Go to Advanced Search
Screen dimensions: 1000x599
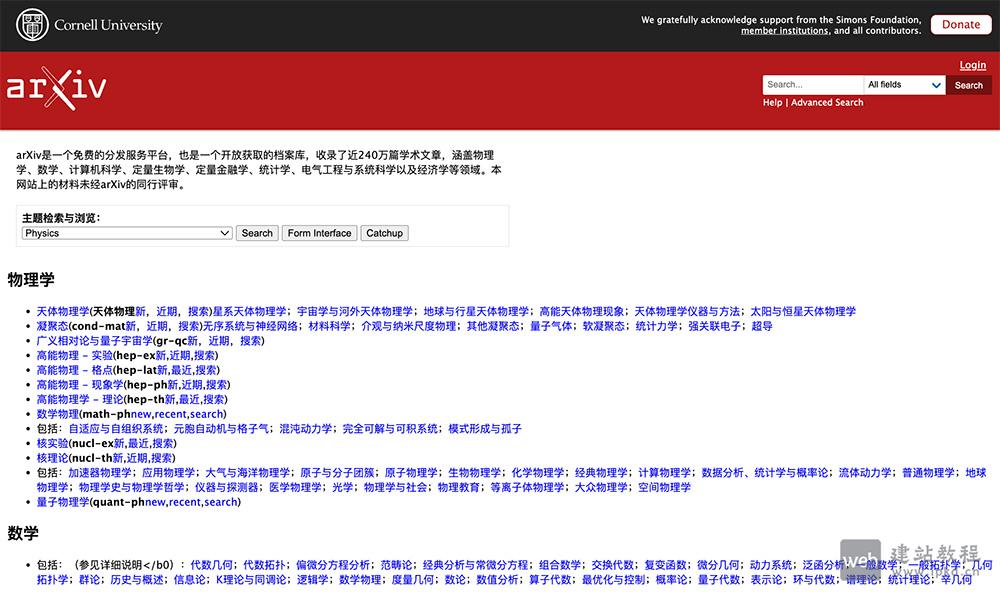pyautogui.click(x=827, y=102)
